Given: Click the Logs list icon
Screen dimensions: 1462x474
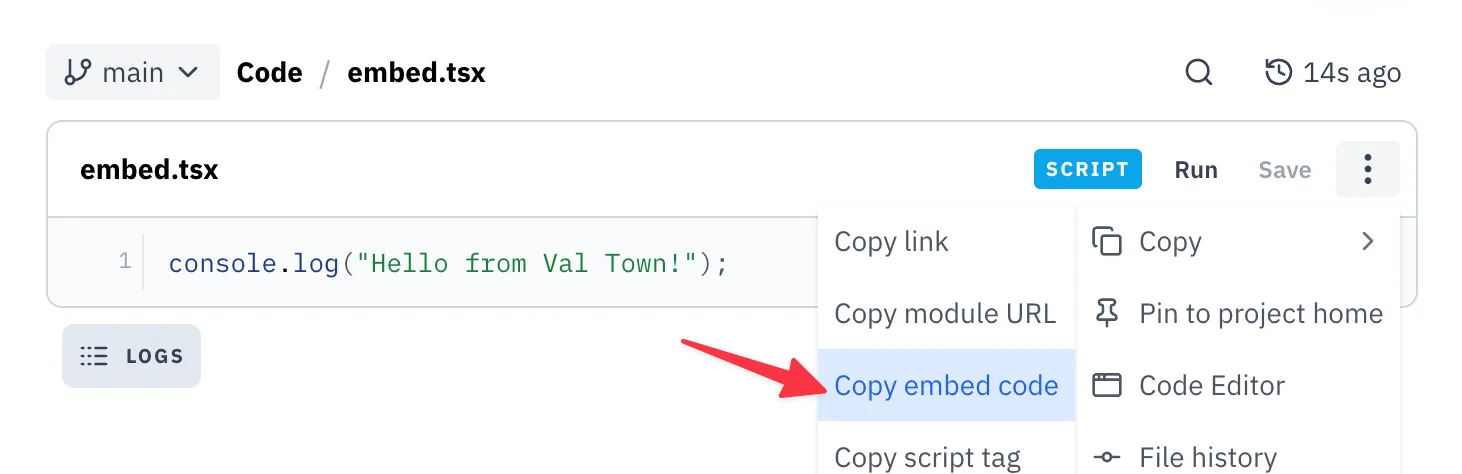Looking at the screenshot, I should point(94,356).
